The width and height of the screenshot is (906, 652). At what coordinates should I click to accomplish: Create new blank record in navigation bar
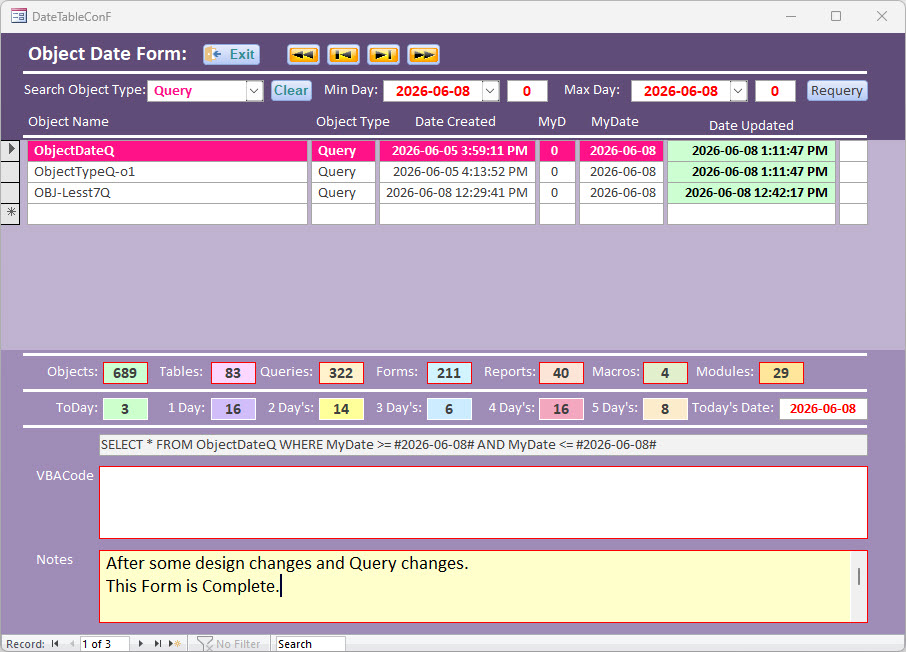(174, 643)
